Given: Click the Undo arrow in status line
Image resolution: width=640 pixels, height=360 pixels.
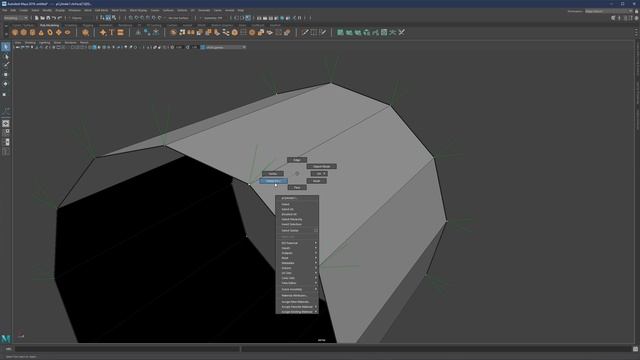Looking at the screenshot, I should point(54,18).
